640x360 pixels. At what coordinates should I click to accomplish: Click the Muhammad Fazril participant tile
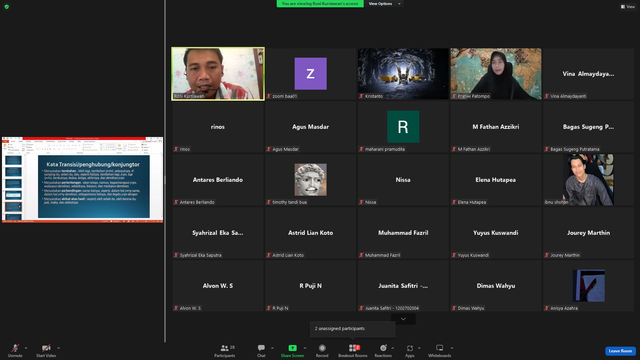click(x=403, y=233)
